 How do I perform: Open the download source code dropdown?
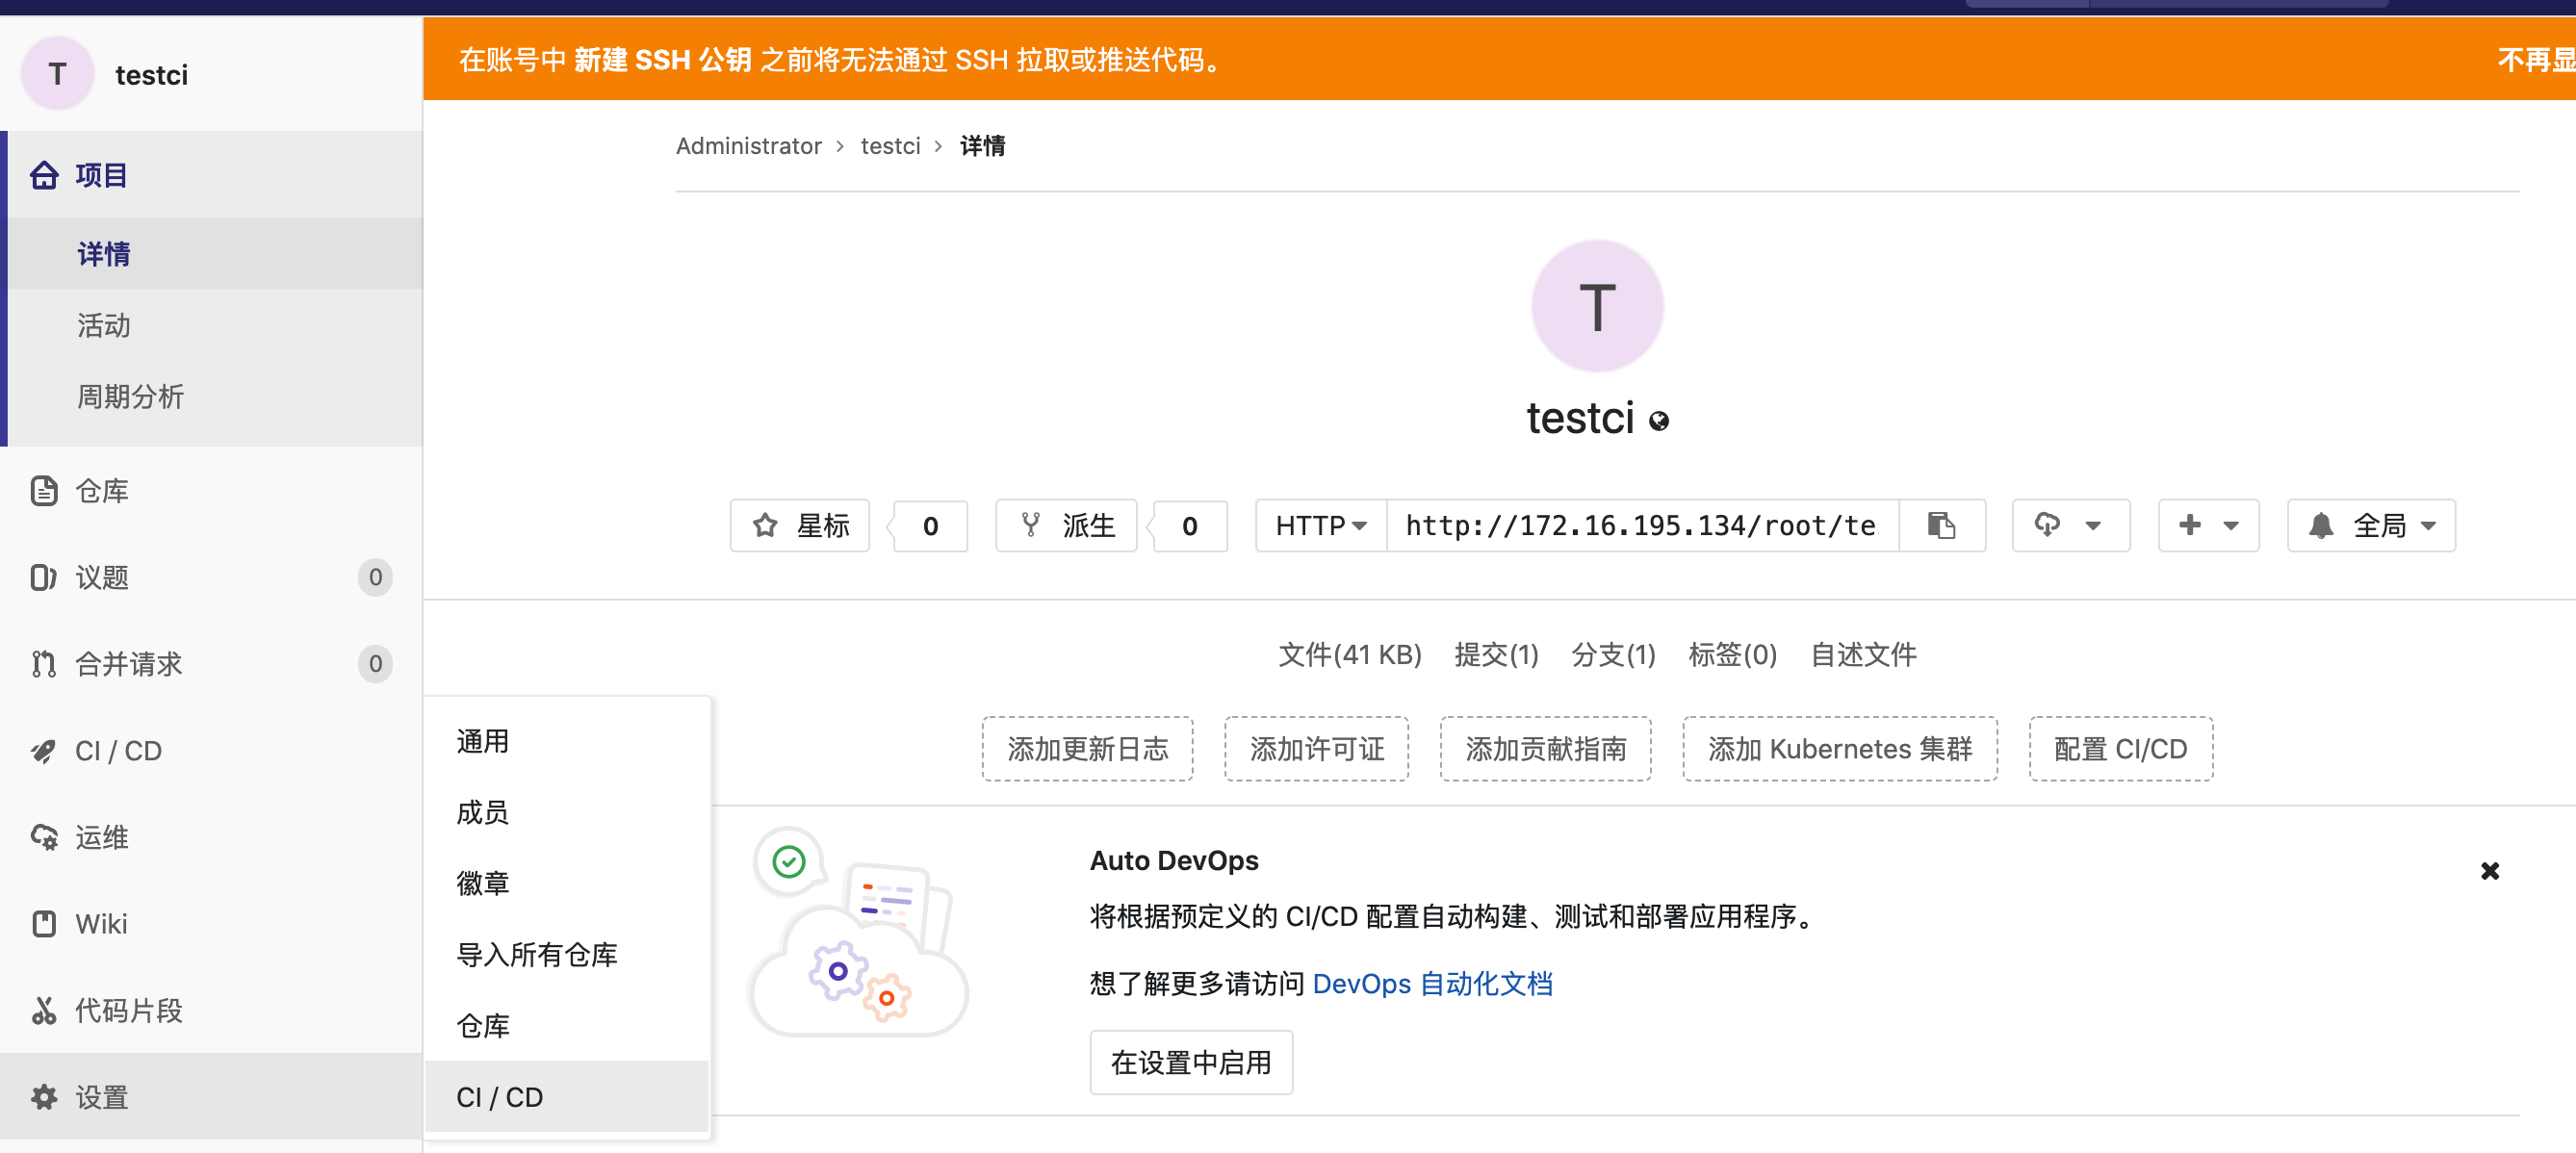[x=2069, y=525]
